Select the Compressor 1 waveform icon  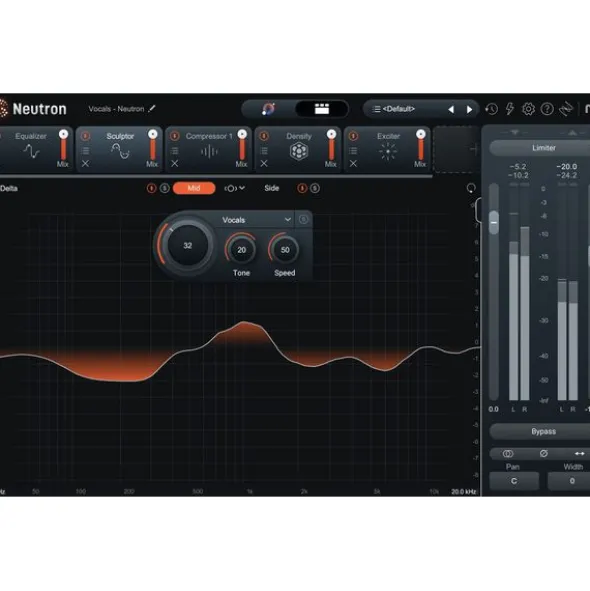(209, 152)
